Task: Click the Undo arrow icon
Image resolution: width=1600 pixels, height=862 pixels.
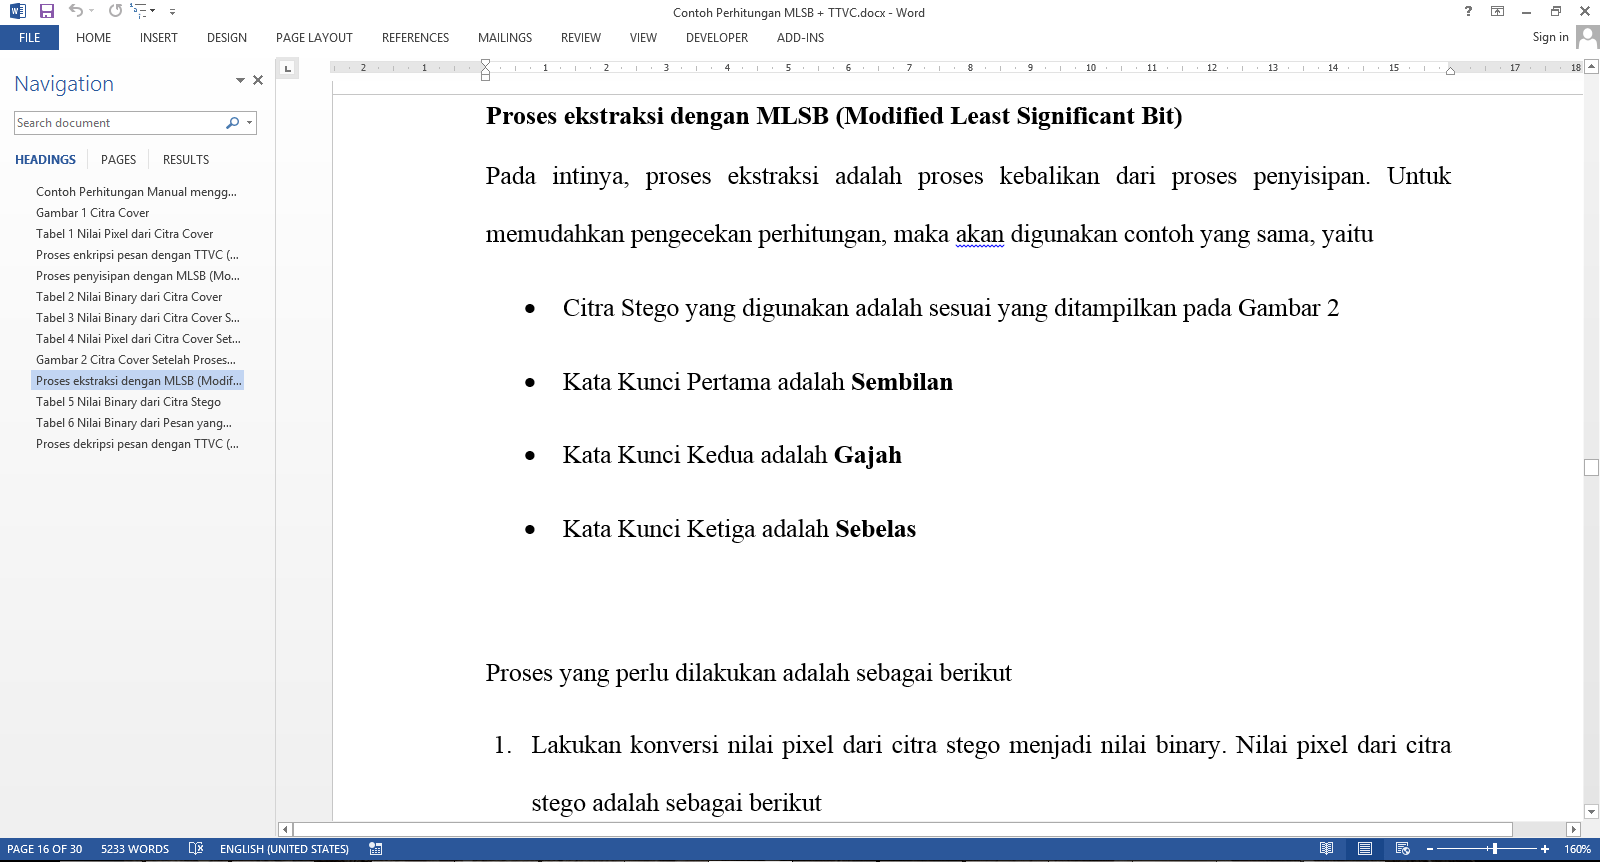Action: pos(75,11)
